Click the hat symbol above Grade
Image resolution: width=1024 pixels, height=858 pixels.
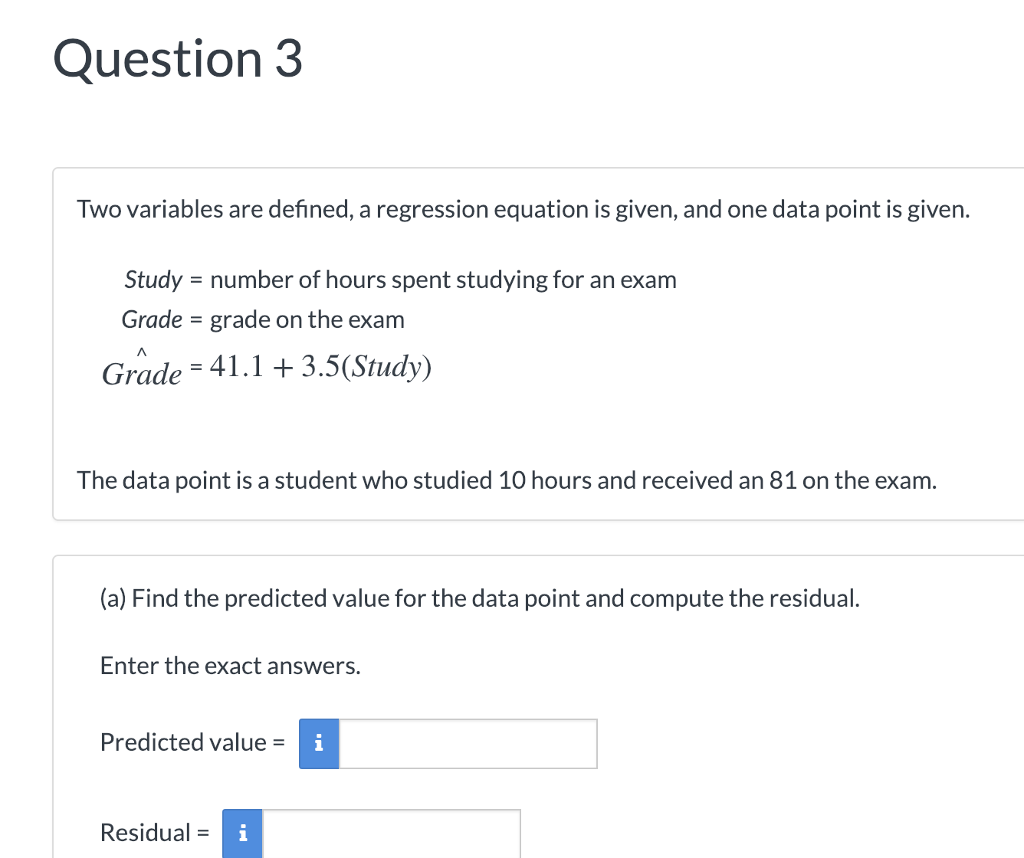tap(142, 353)
